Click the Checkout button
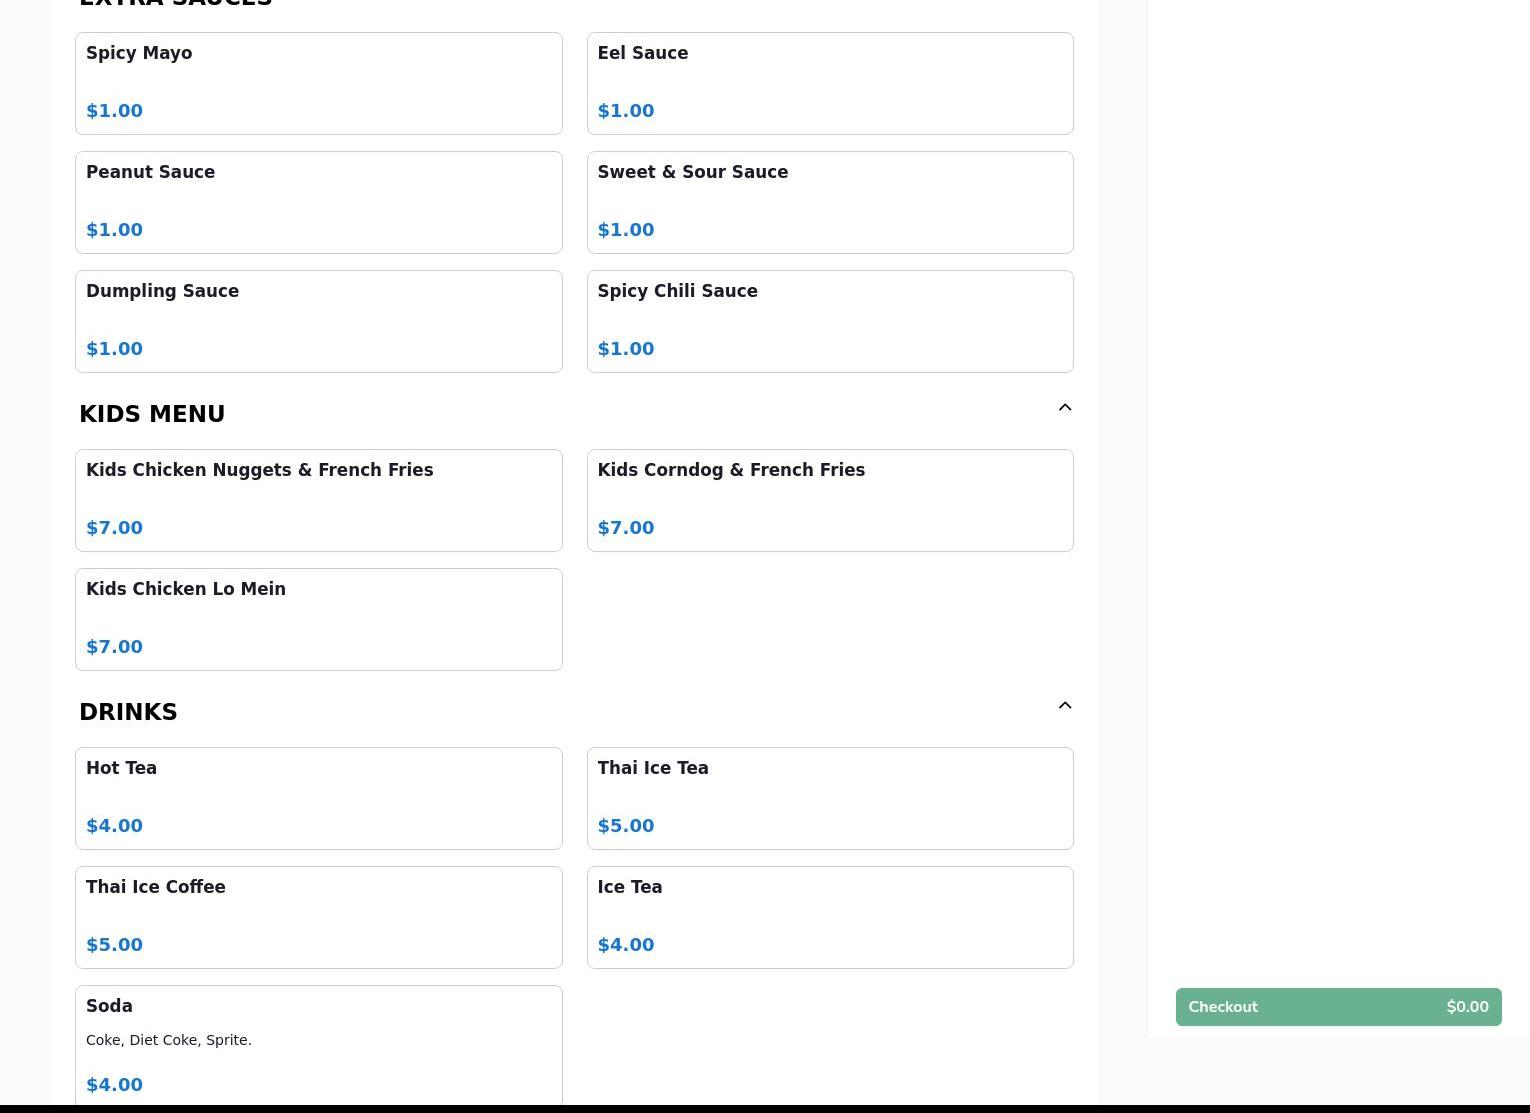The width and height of the screenshot is (1530, 1113). pos(1338,1007)
